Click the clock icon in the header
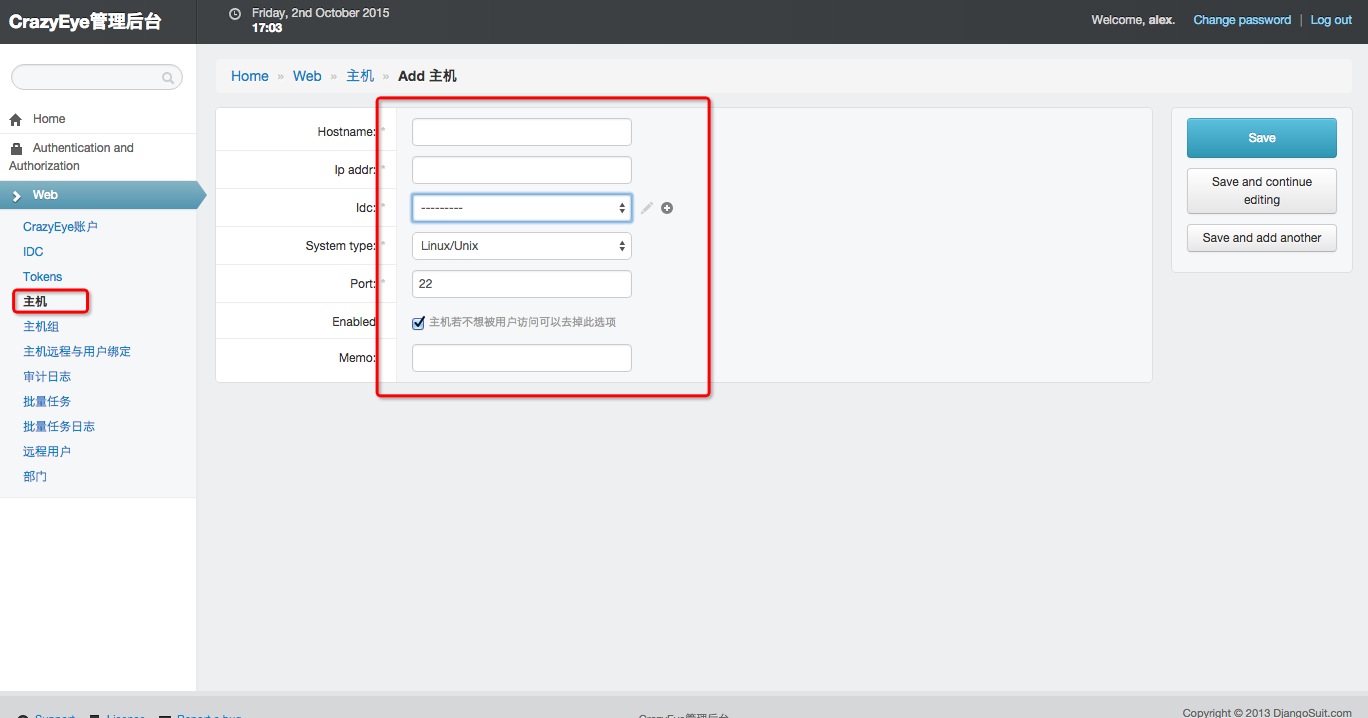This screenshot has height=718, width=1368. [x=235, y=14]
